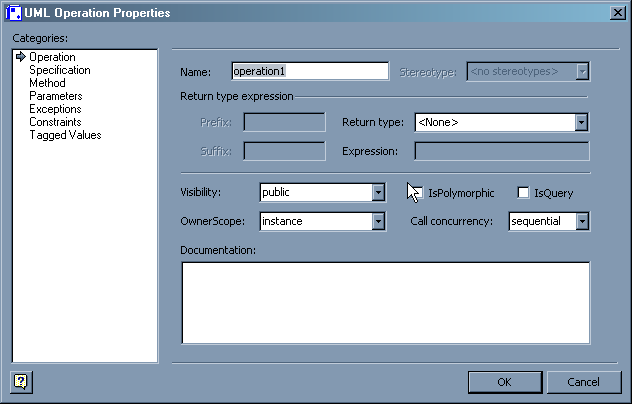Open the Parameters category
632x404 pixels.
point(55,97)
